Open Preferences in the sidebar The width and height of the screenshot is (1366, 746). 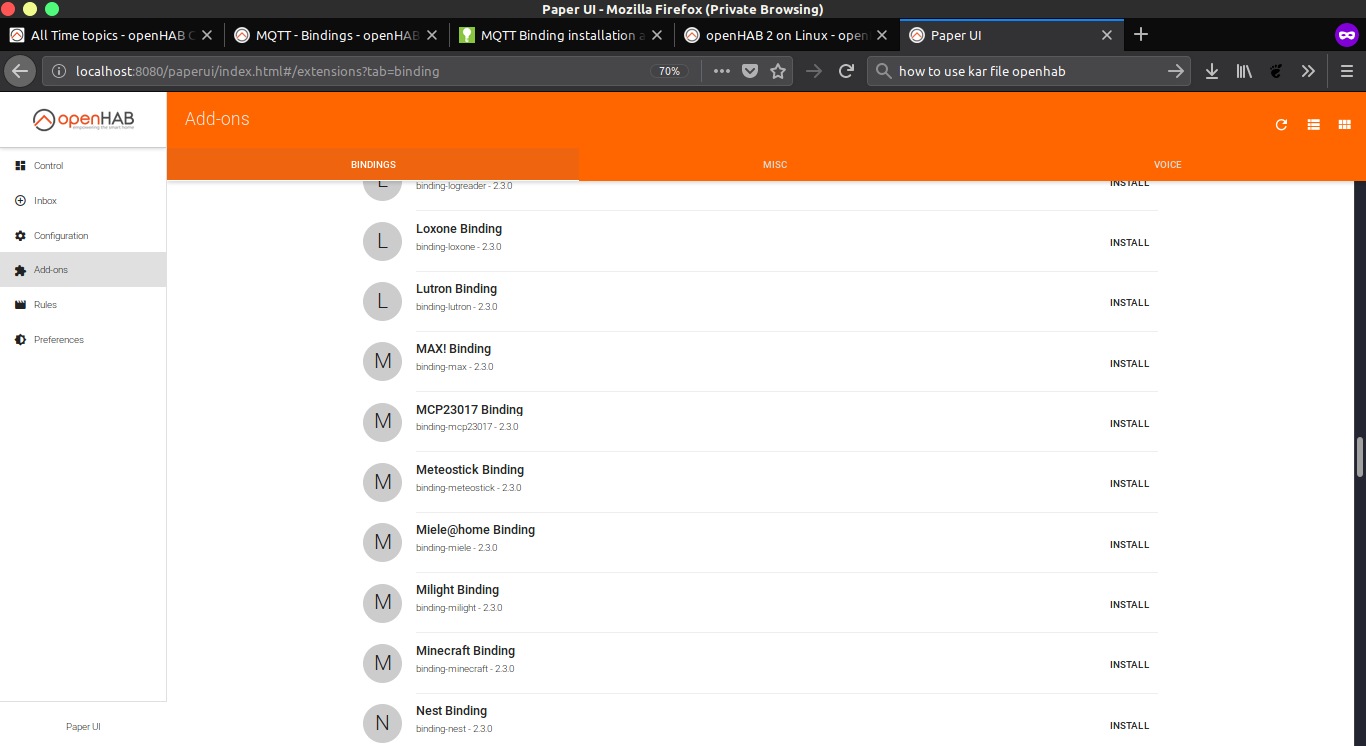(x=58, y=340)
